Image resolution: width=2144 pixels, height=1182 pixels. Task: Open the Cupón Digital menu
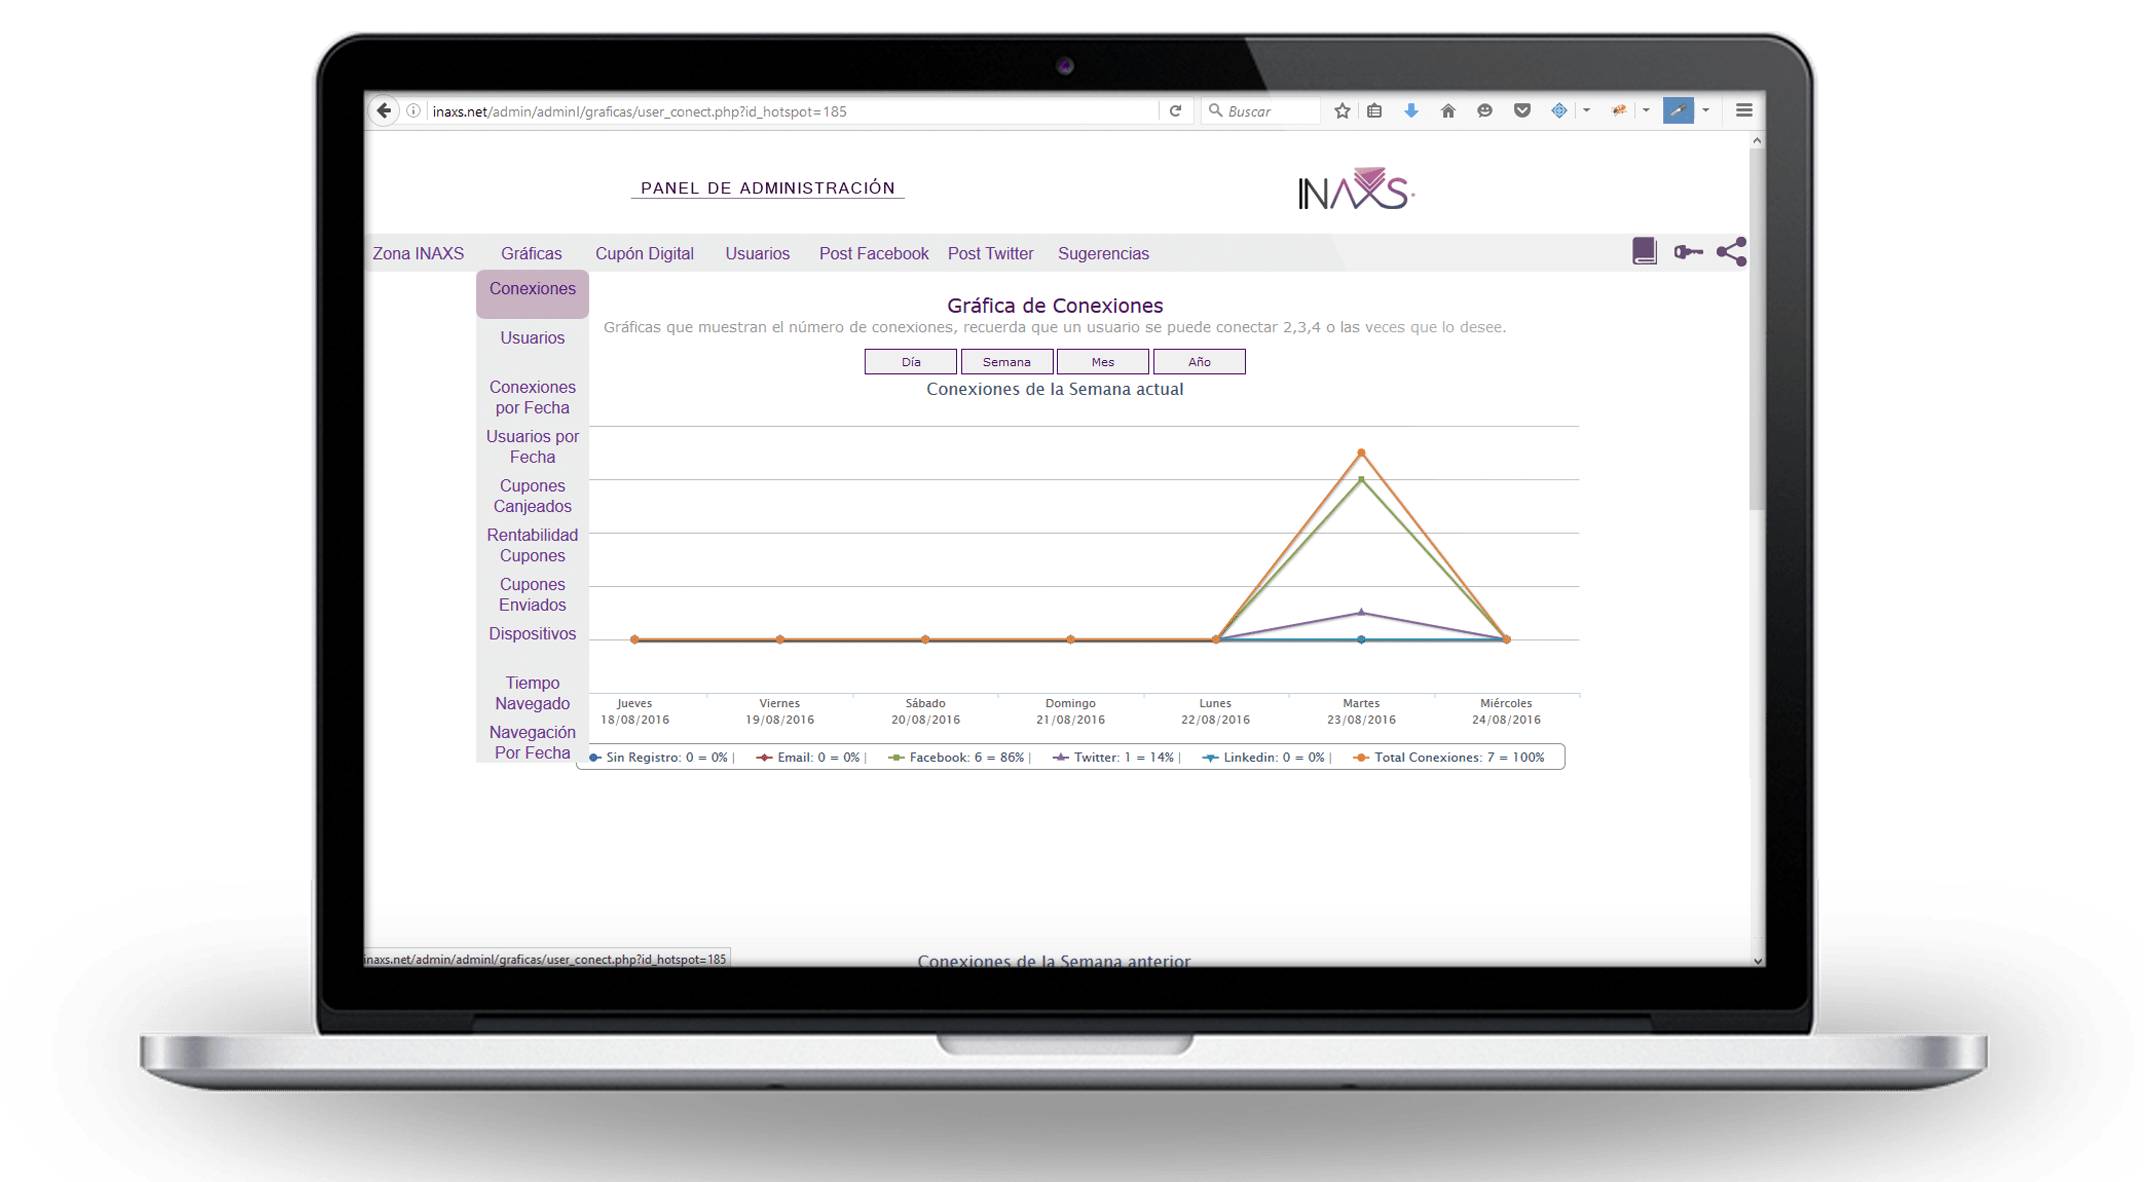point(644,254)
